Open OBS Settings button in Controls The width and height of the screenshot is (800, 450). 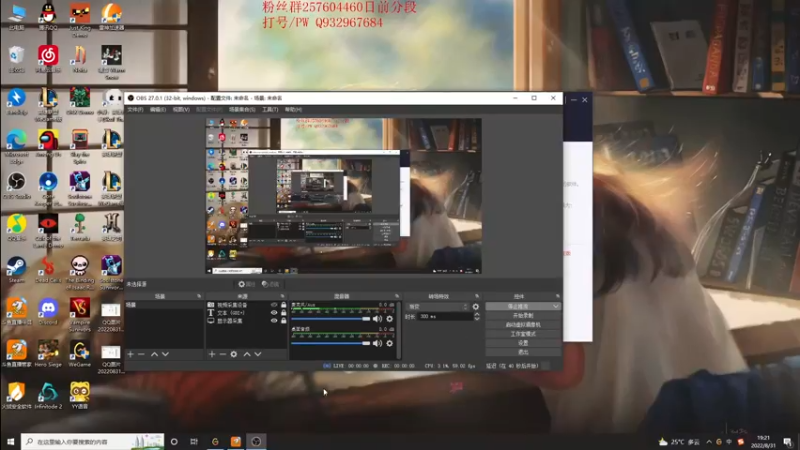tap(523, 343)
